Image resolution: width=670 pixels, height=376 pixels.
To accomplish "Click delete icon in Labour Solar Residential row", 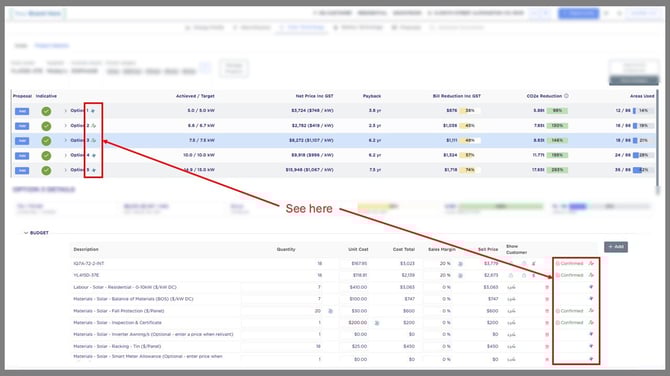I will pos(547,287).
